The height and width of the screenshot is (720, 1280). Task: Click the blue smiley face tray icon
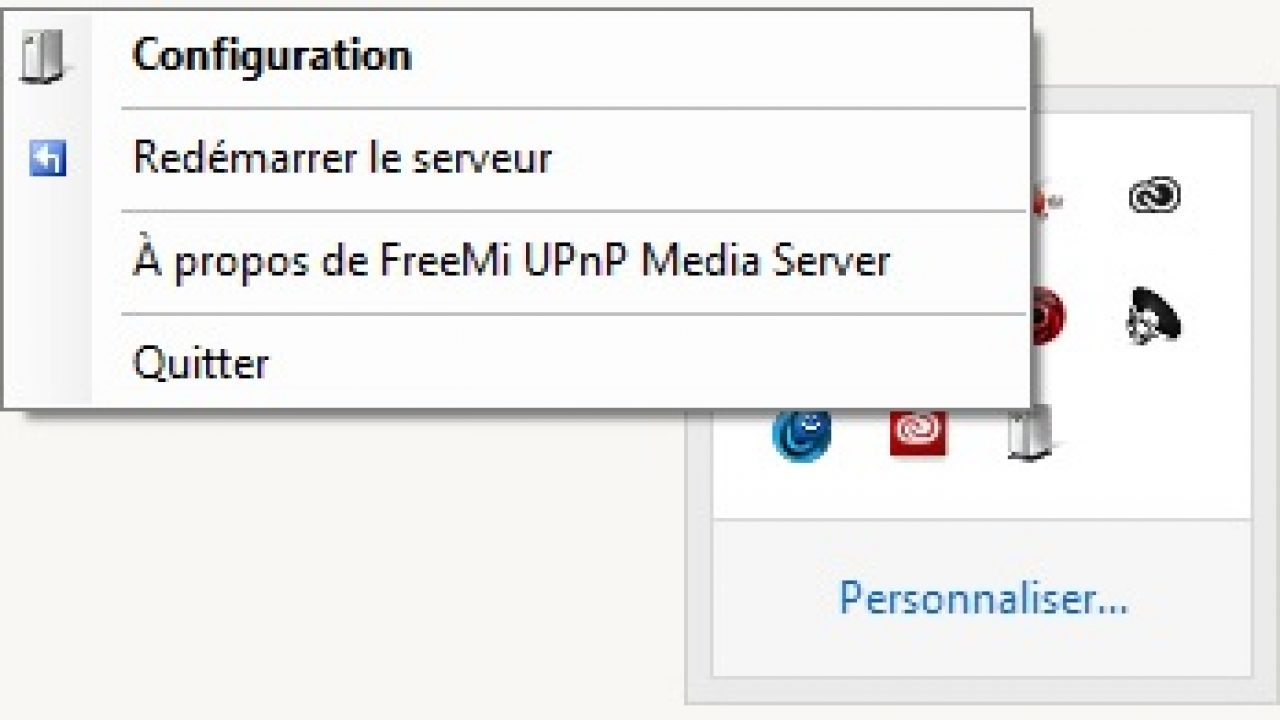click(x=802, y=433)
